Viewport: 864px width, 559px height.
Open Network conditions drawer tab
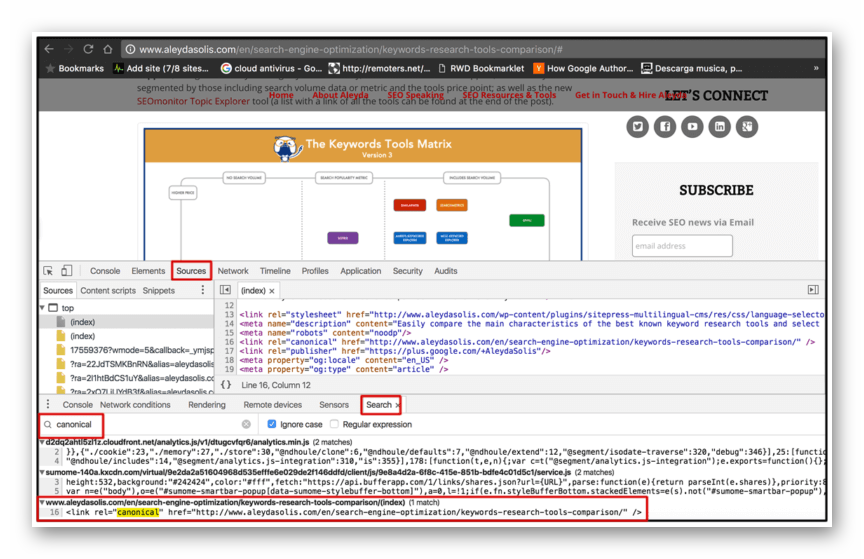tap(135, 405)
